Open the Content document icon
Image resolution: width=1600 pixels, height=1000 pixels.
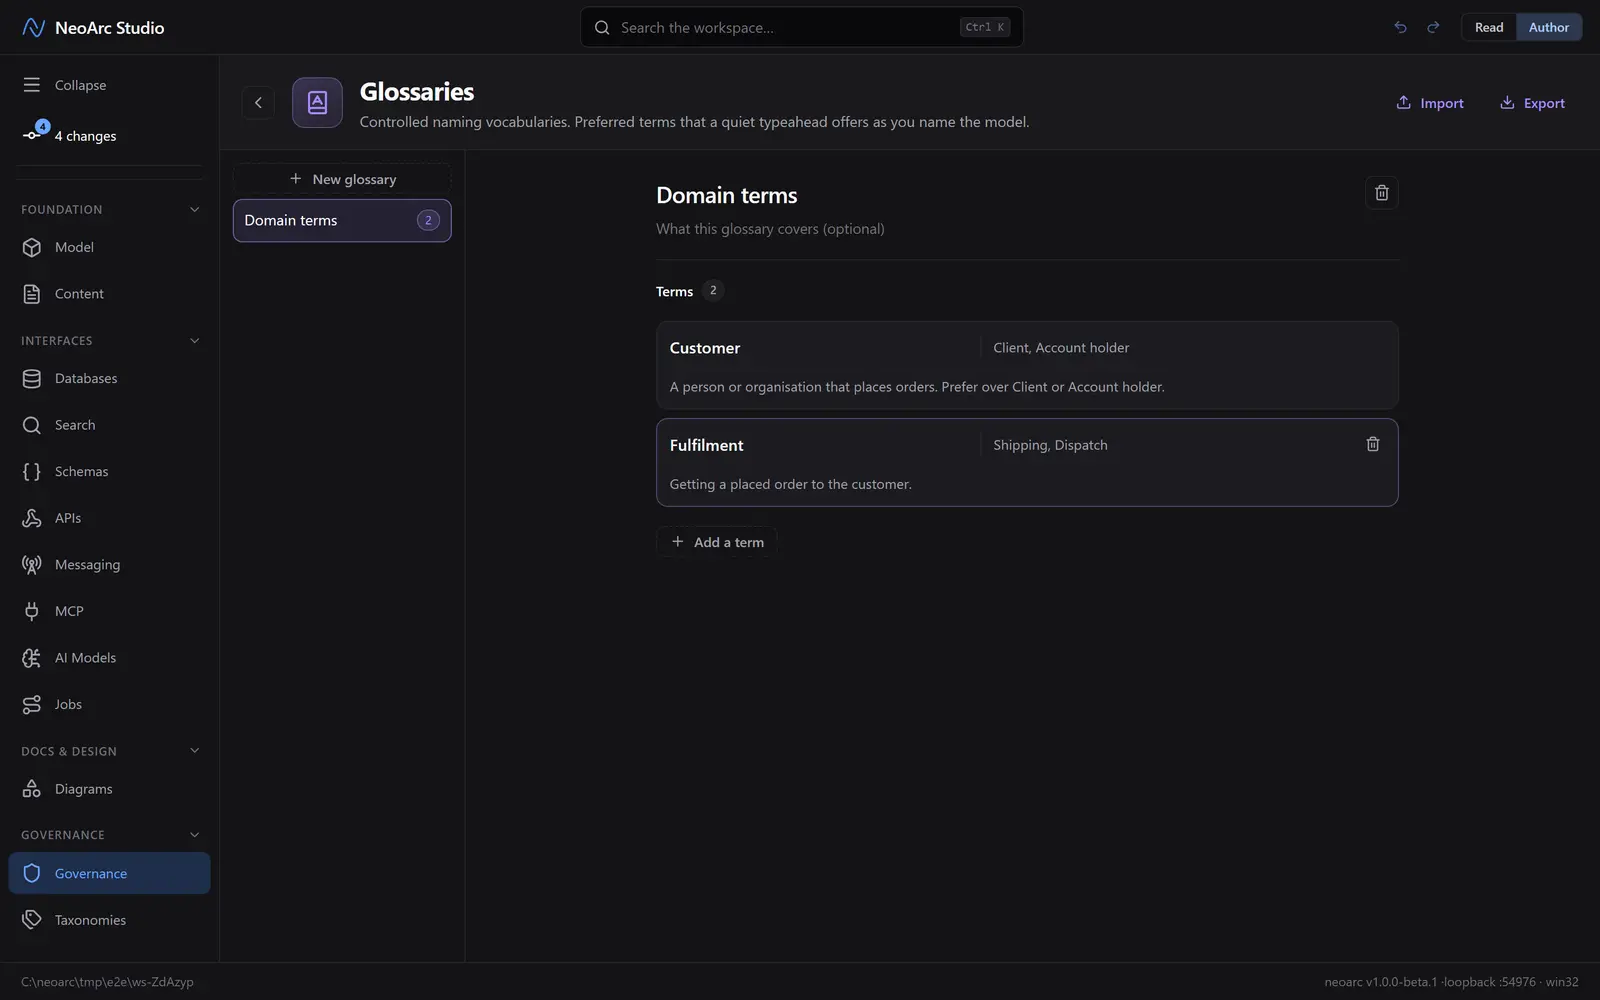coord(32,294)
